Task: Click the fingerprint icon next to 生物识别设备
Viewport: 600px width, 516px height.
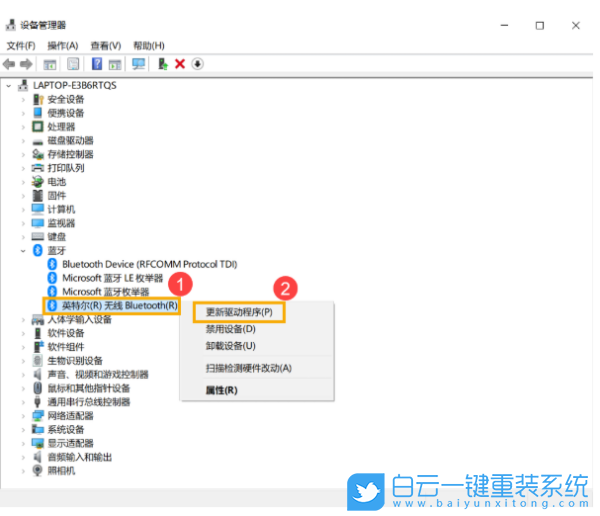Action: (38, 360)
